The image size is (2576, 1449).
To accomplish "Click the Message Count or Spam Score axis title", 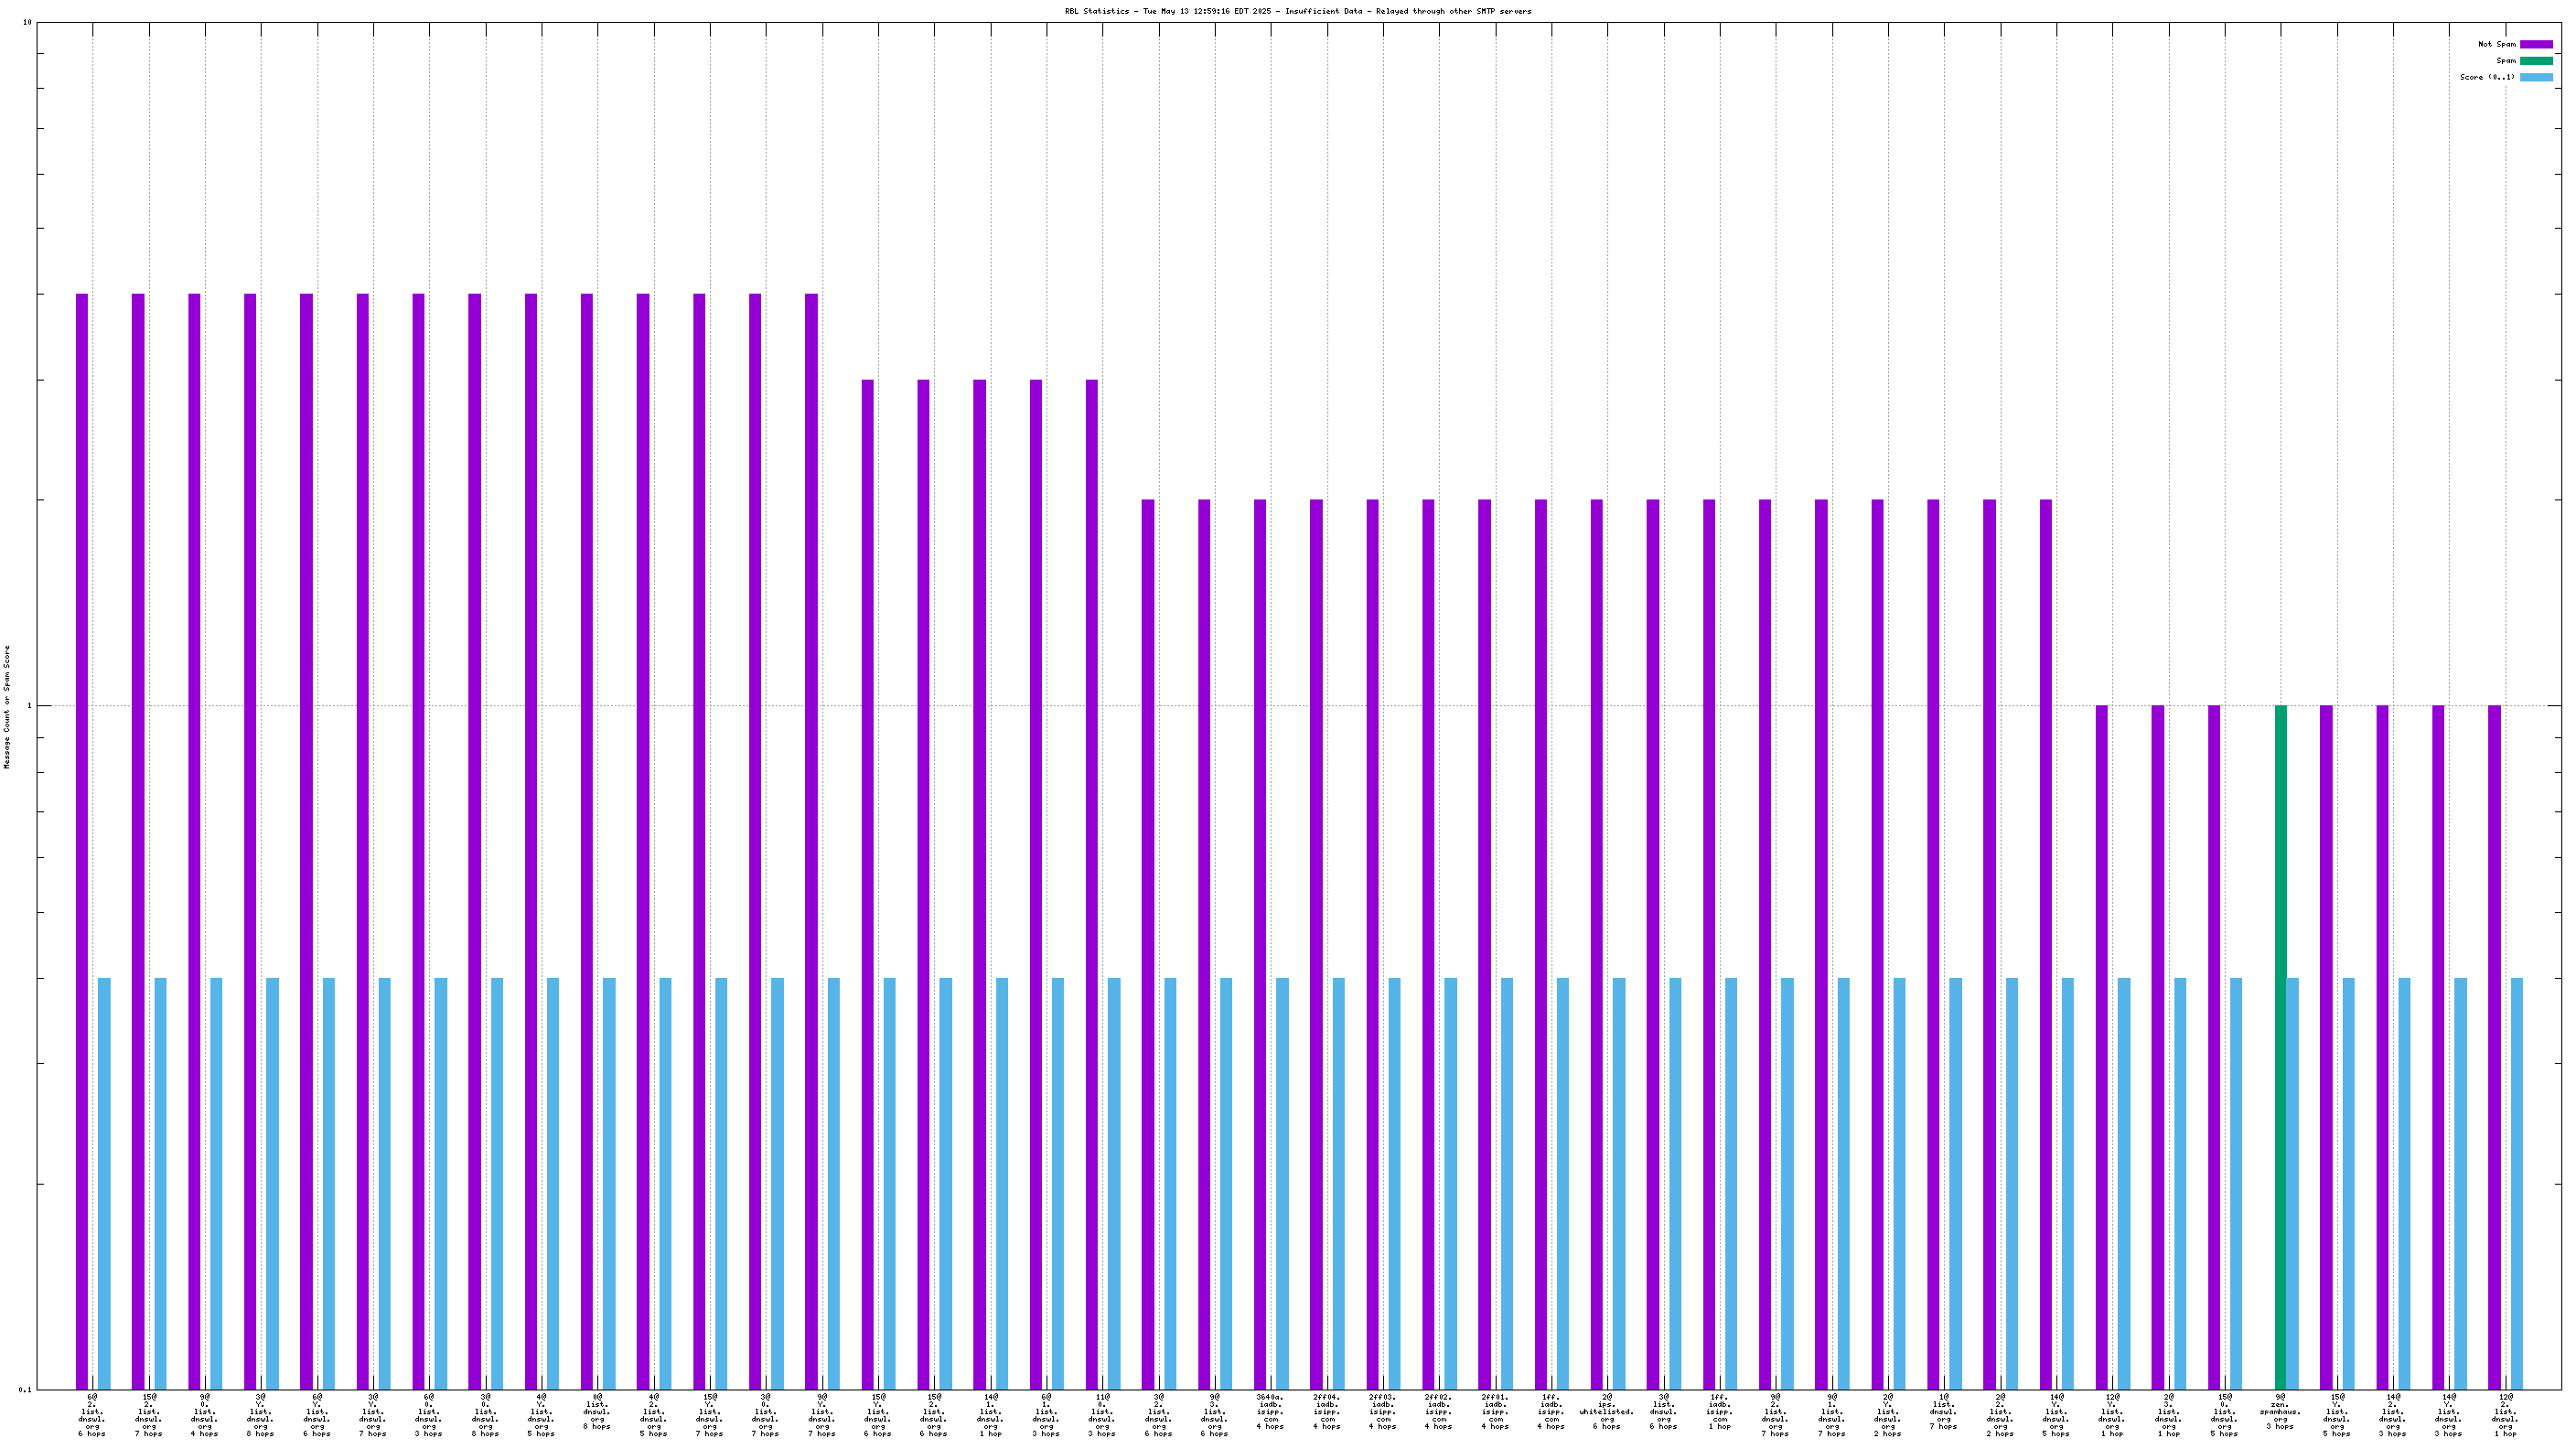I will pos(7,706).
